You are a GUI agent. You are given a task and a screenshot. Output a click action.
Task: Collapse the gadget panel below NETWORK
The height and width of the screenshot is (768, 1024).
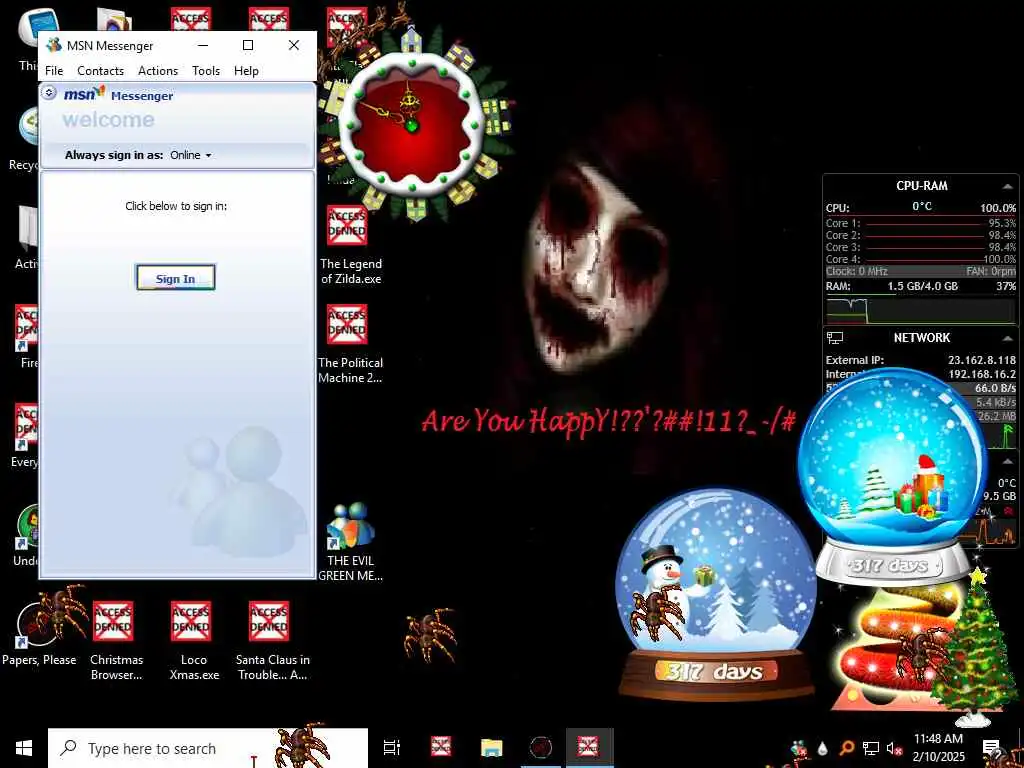pyautogui.click(x=1008, y=461)
